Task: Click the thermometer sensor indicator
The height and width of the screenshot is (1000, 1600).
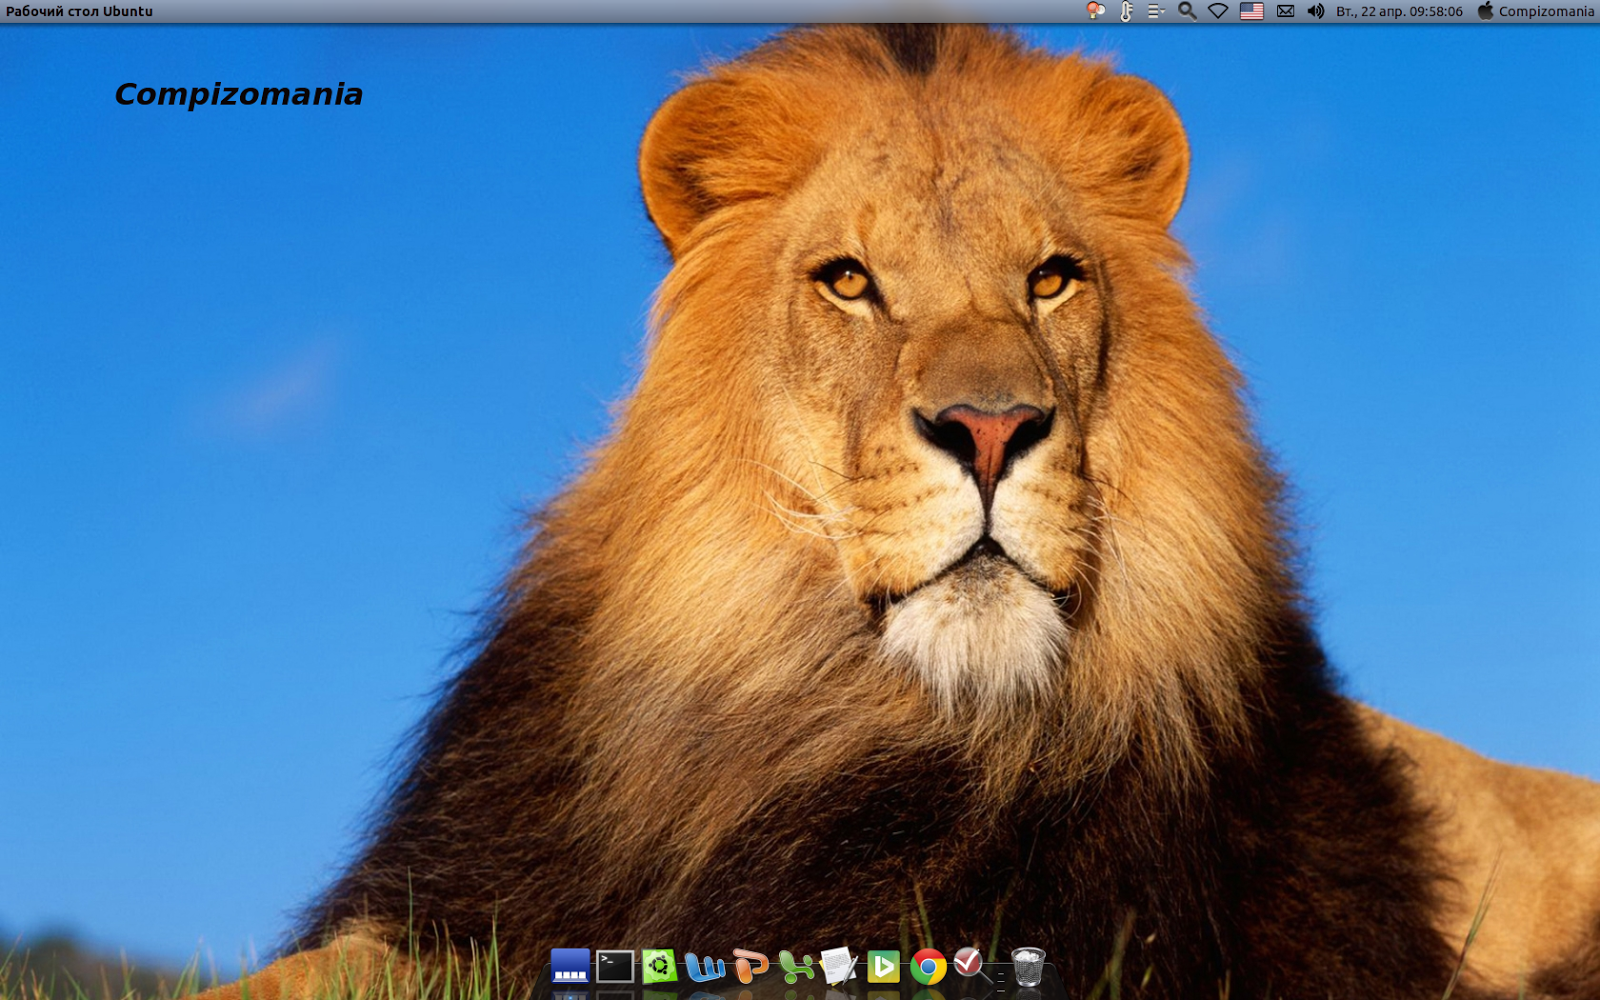Action: point(1127,11)
